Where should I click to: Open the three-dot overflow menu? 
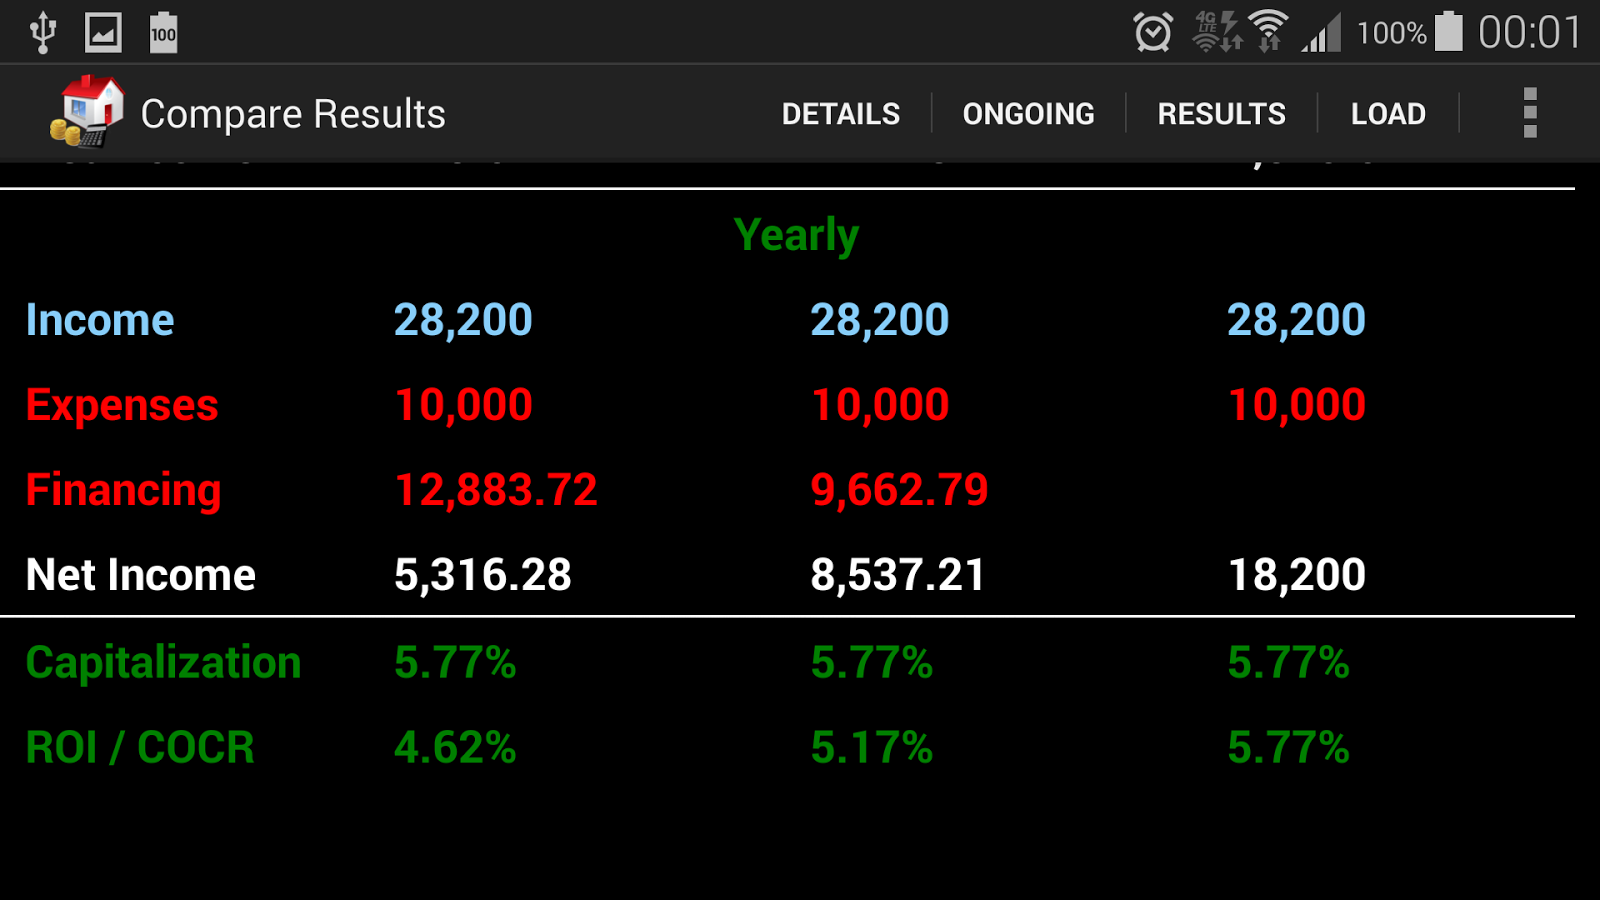click(x=1529, y=113)
